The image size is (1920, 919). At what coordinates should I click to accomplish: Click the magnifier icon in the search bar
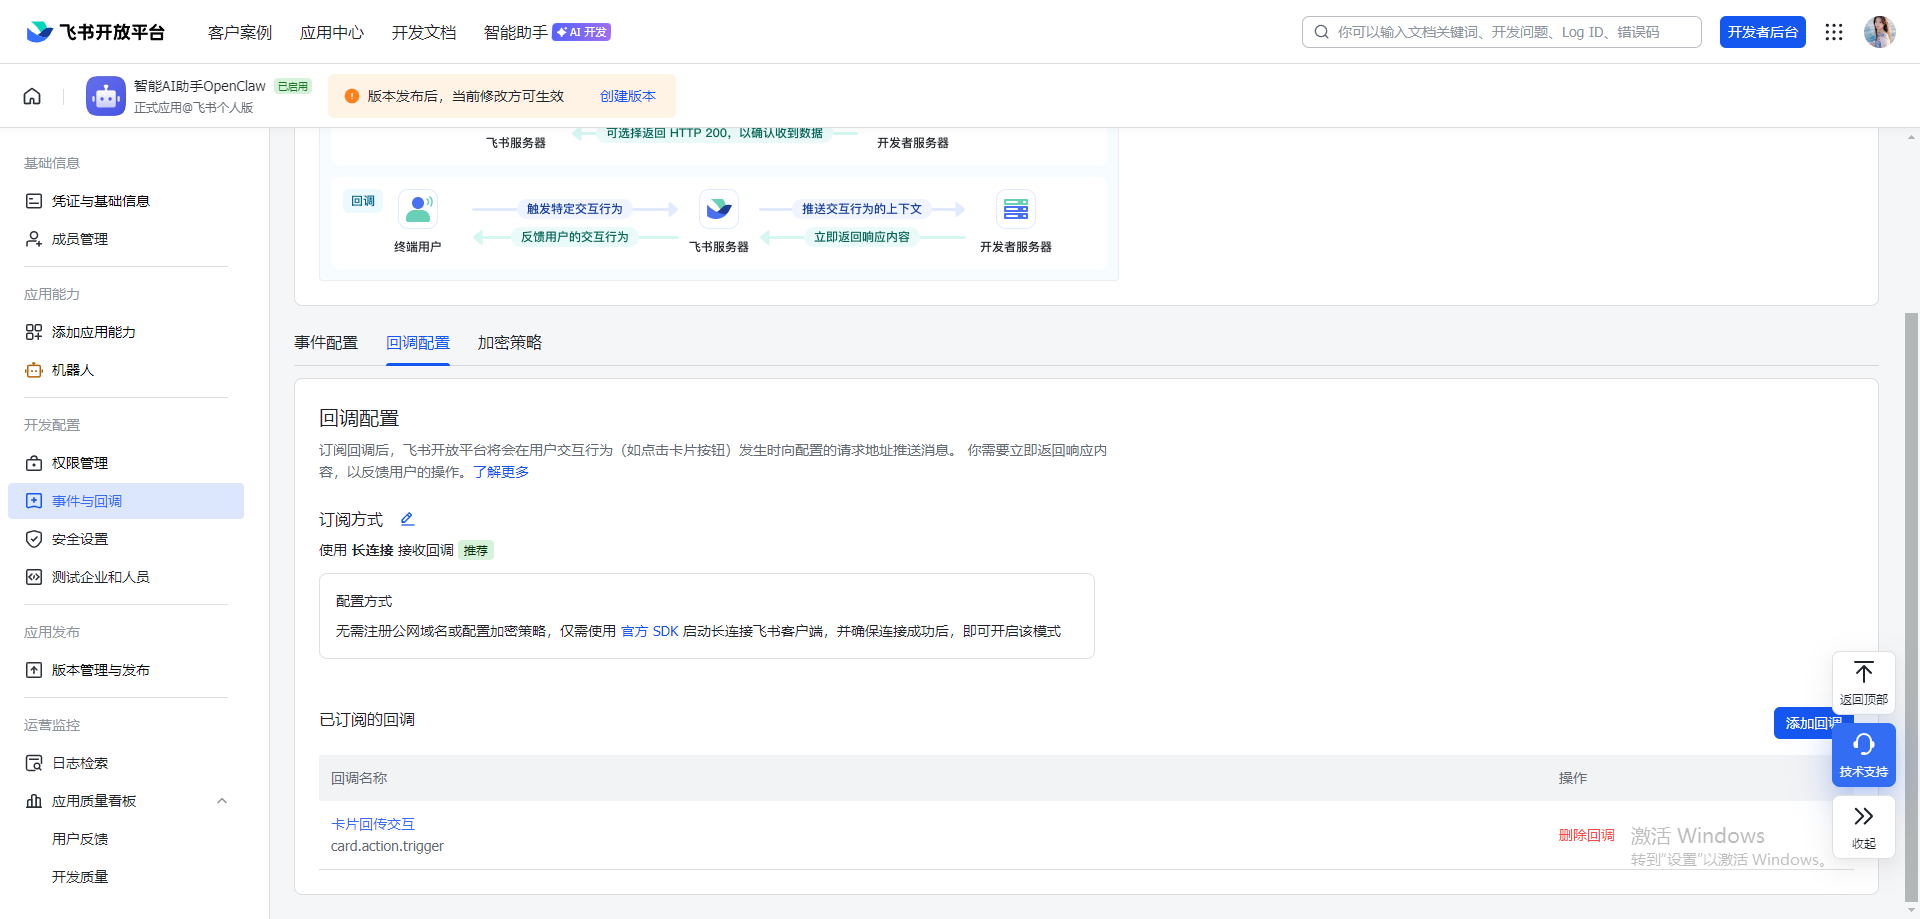pos(1320,31)
